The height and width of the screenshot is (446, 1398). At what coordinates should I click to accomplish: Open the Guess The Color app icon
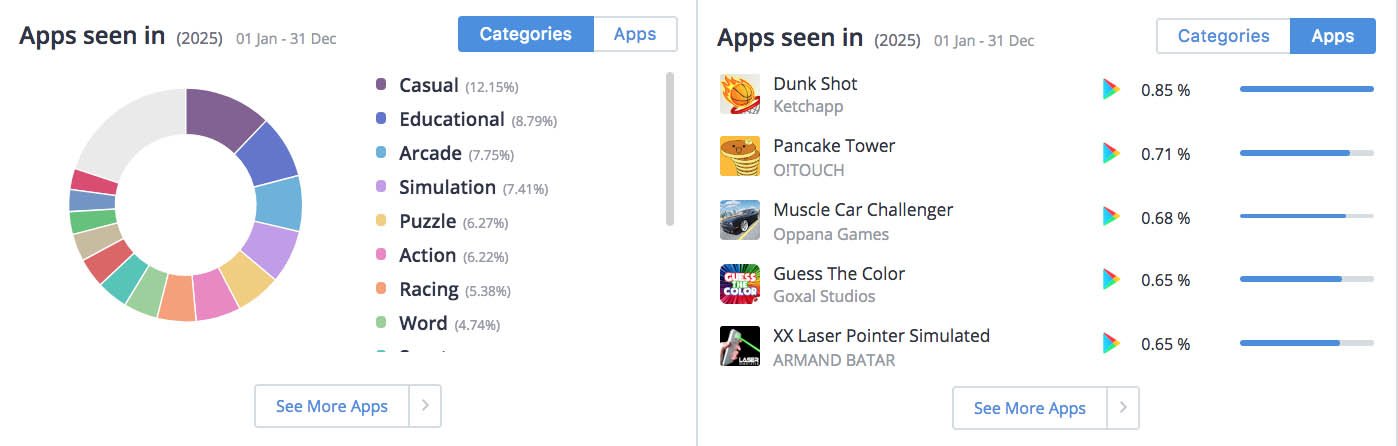739,284
